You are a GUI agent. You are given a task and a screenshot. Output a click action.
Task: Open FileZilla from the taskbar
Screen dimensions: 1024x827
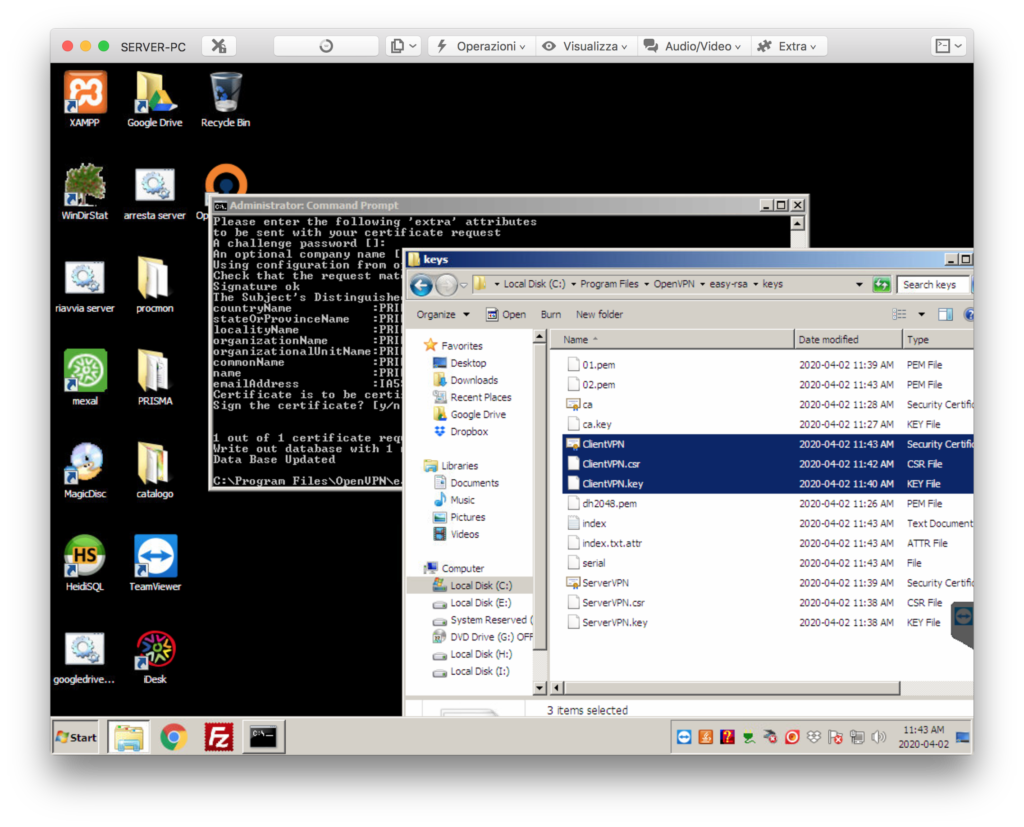pyautogui.click(x=218, y=738)
